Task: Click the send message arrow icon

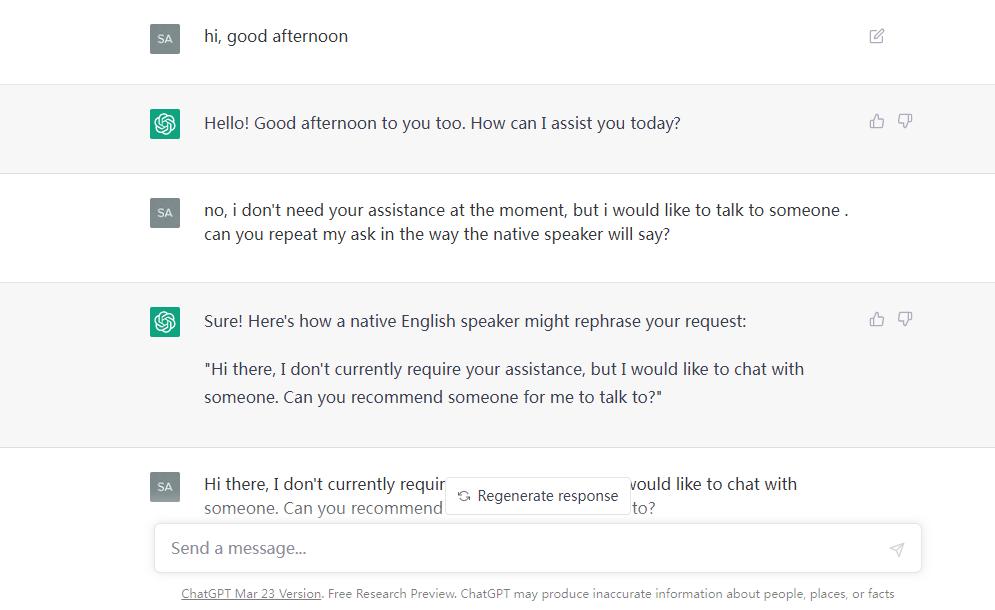Action: tap(896, 549)
